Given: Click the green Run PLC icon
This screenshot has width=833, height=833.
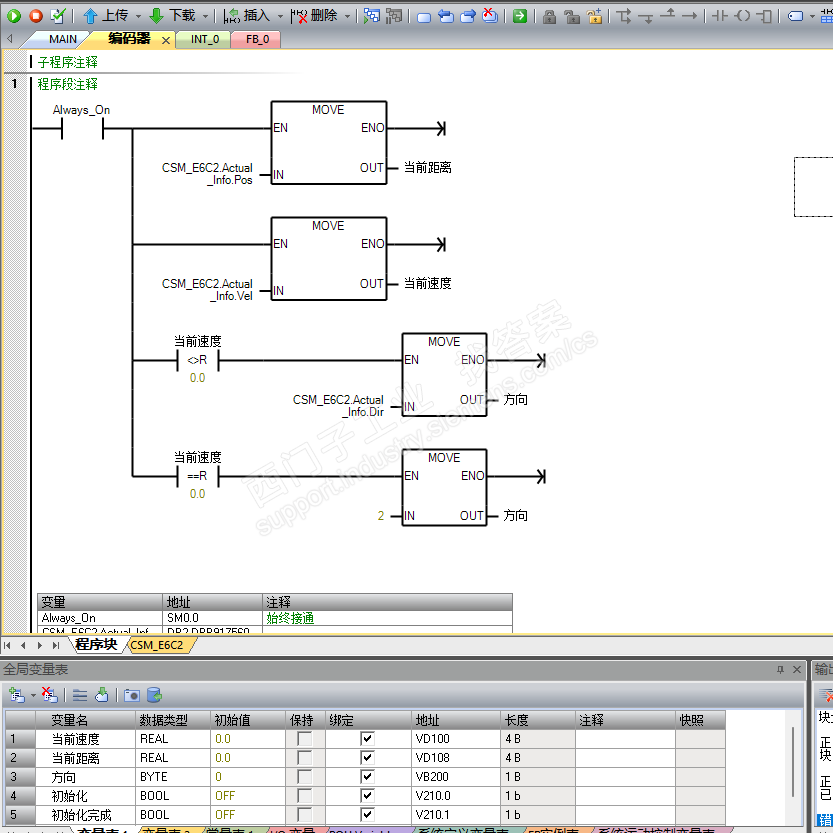Looking at the screenshot, I should 14,16.
